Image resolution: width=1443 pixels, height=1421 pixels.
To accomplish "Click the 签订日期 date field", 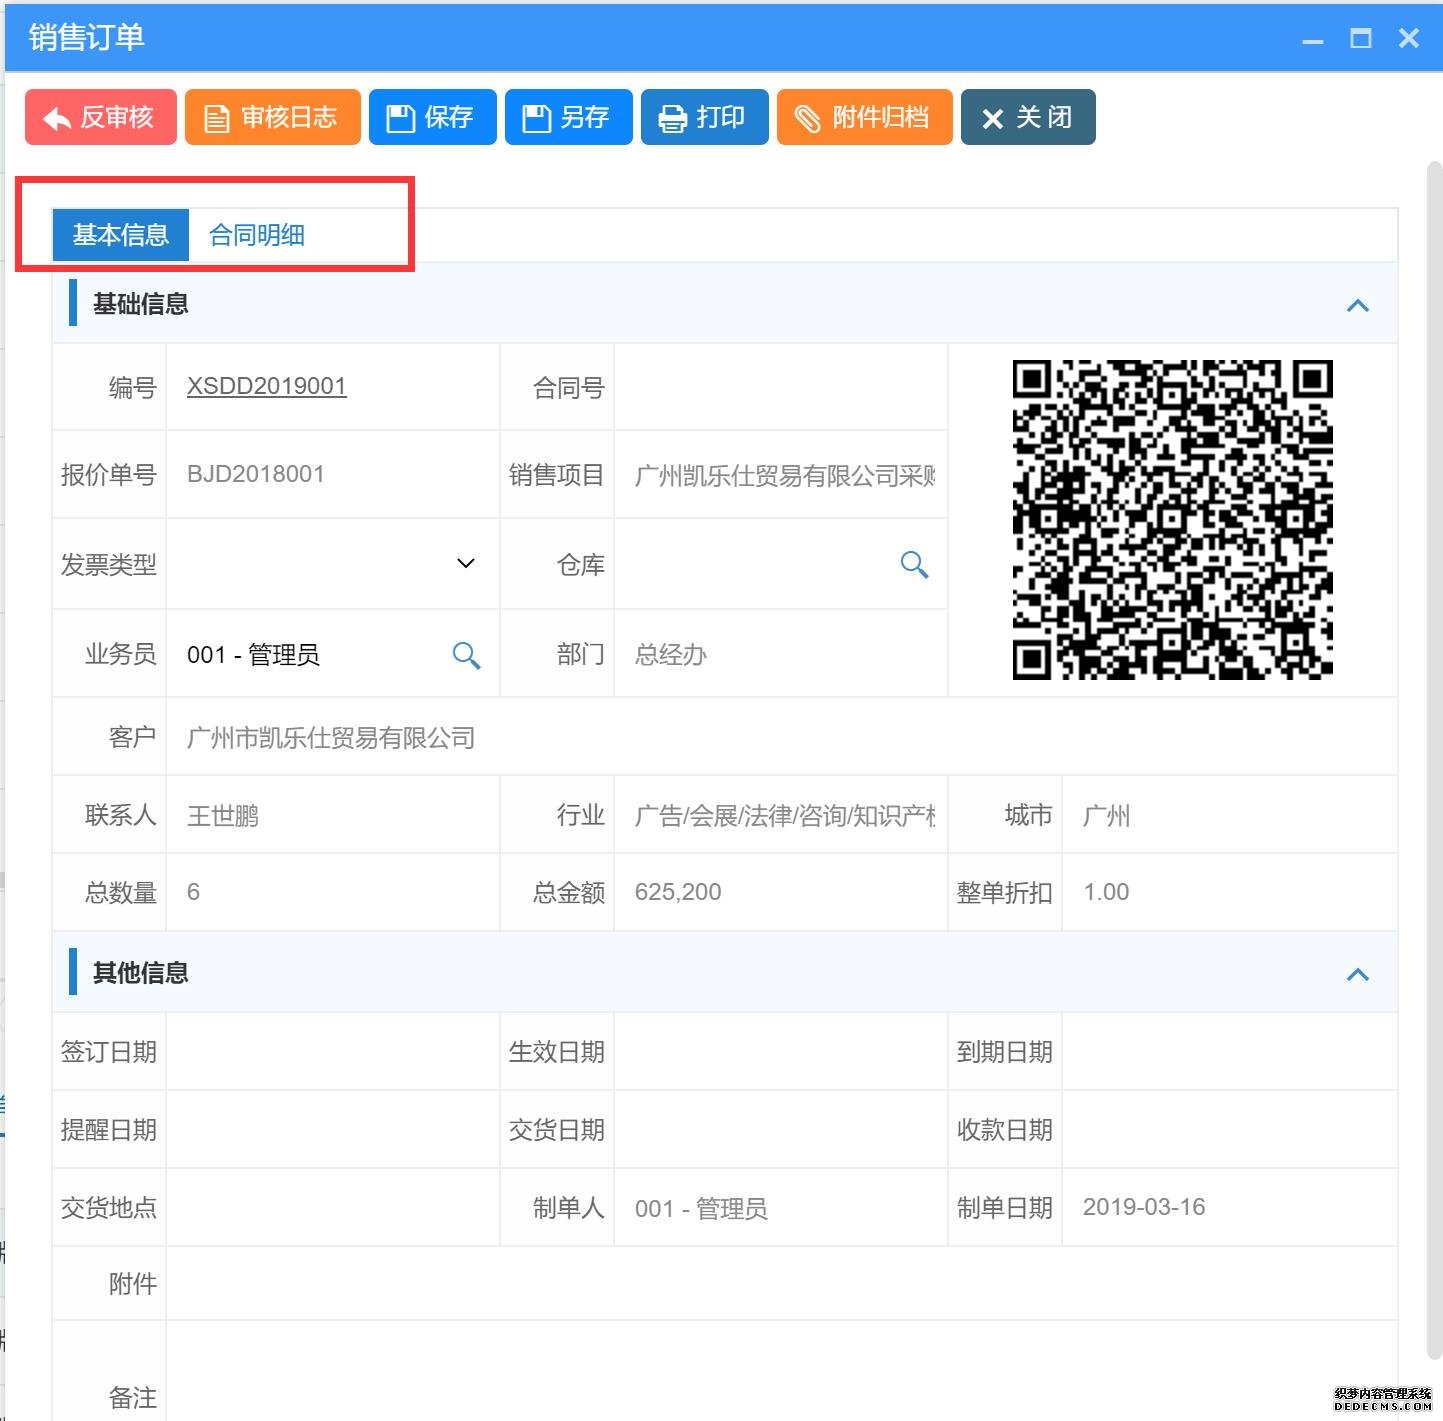I will (x=332, y=1052).
